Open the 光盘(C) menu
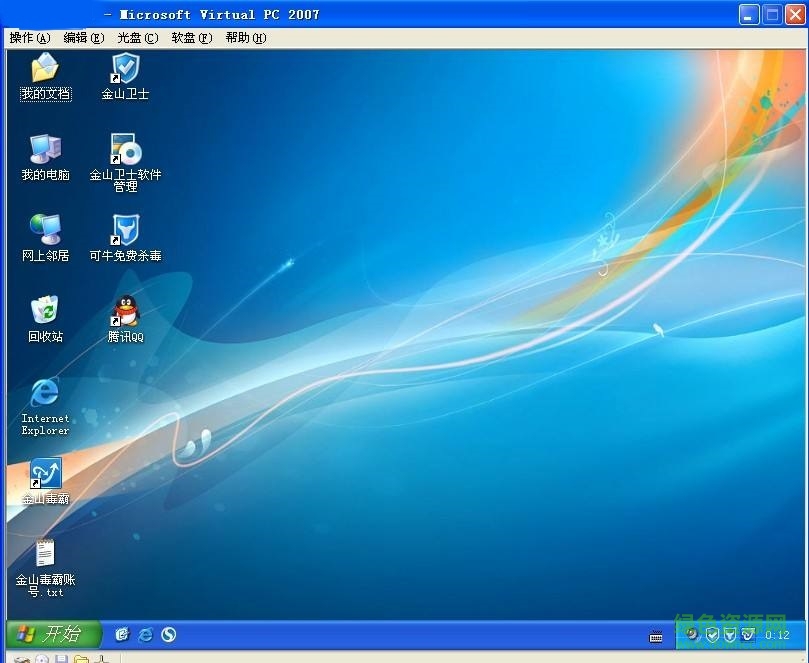 coord(136,37)
